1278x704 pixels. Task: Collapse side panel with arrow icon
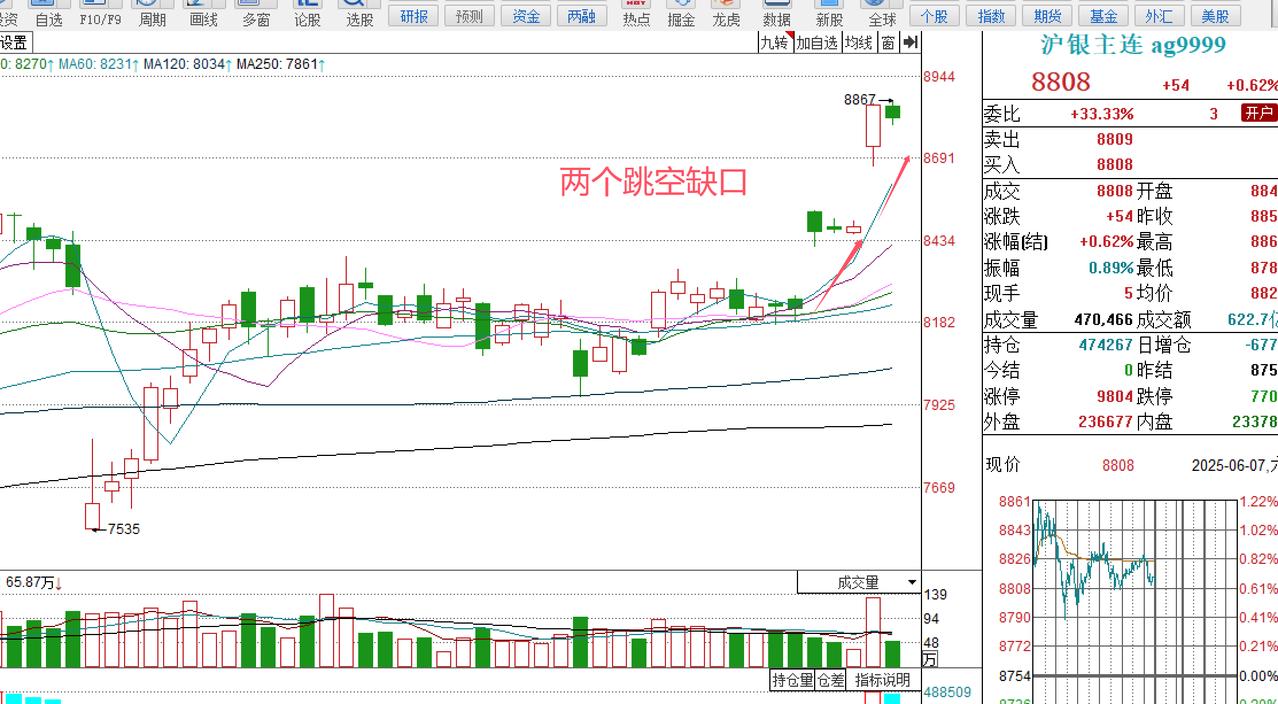(910, 41)
